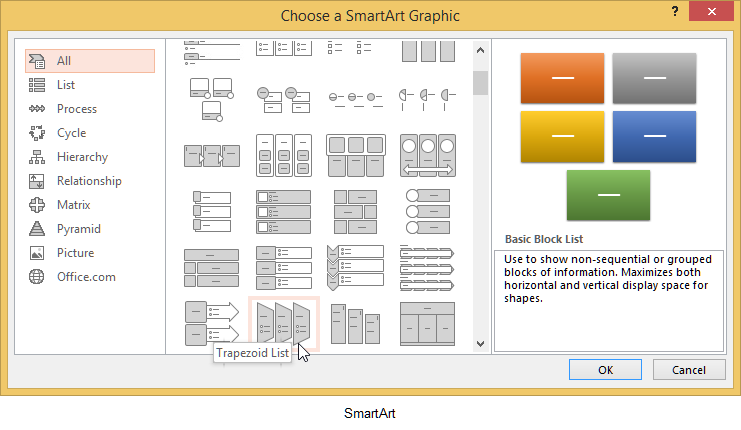741x430 pixels.
Task: Click the gallery scroll up arrow
Action: [x=480, y=50]
